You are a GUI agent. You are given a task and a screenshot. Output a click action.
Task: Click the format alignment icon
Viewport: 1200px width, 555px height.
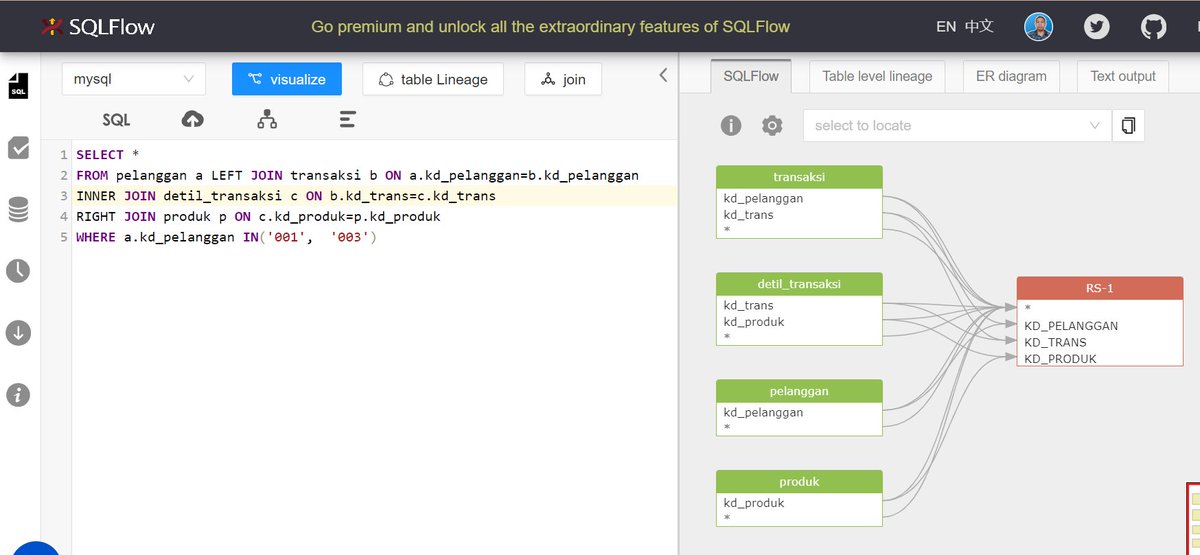tap(348, 120)
